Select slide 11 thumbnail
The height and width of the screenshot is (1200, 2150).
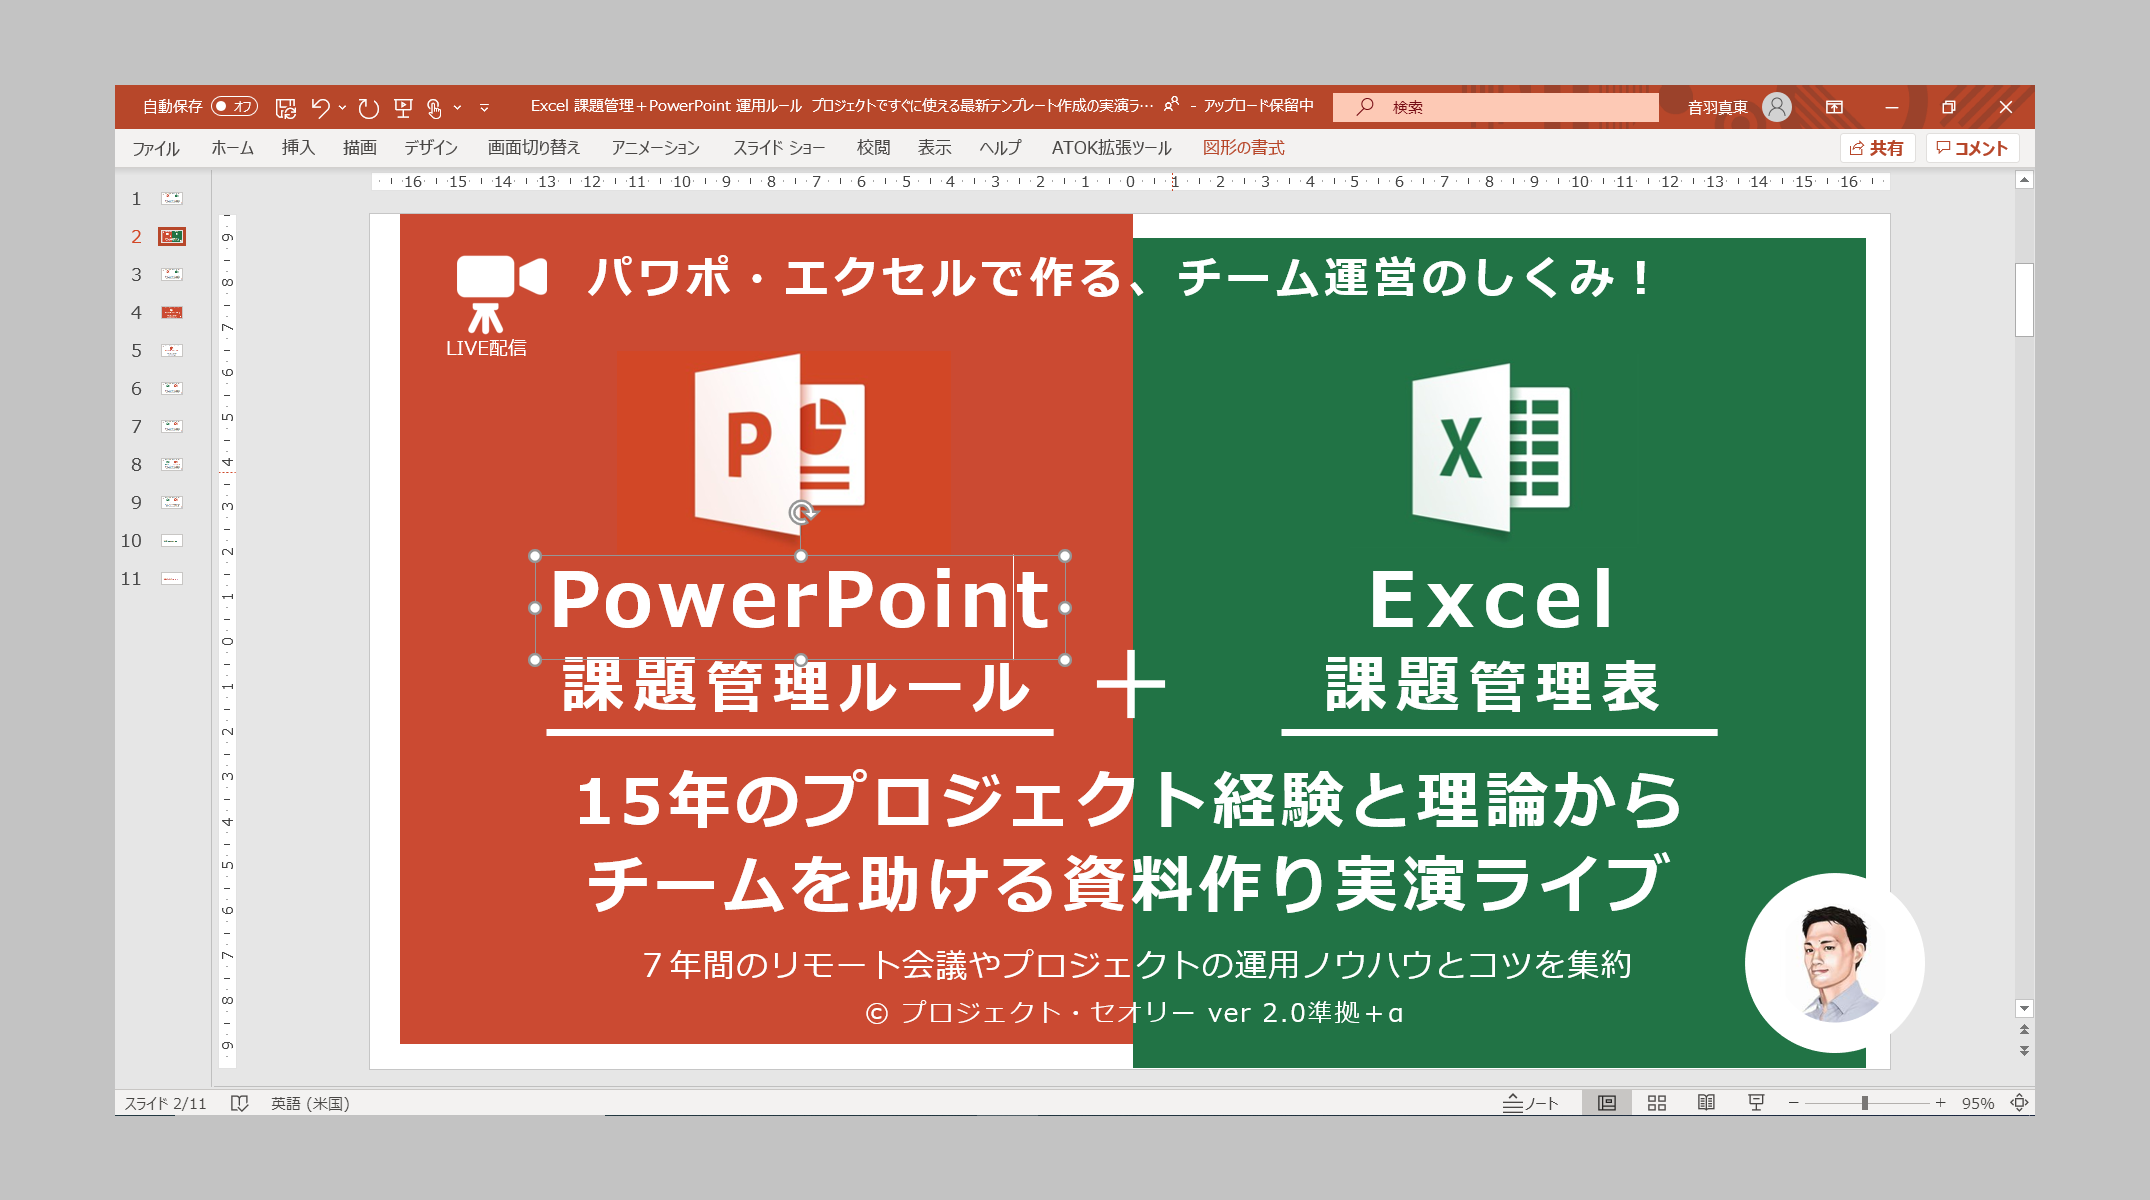point(172,578)
